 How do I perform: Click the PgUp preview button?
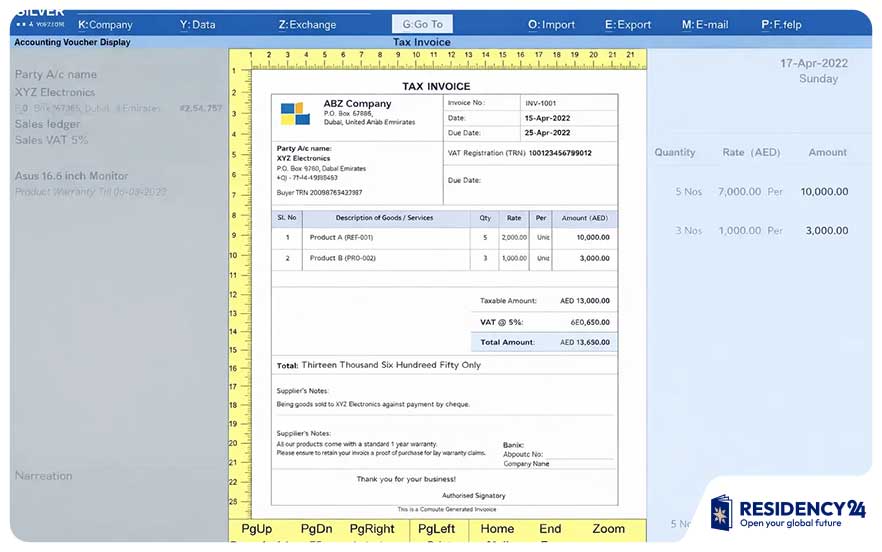[256, 529]
